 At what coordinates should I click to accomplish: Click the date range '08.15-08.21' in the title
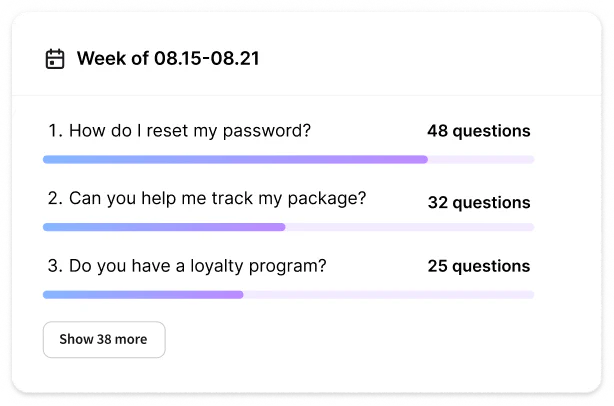[206, 59]
